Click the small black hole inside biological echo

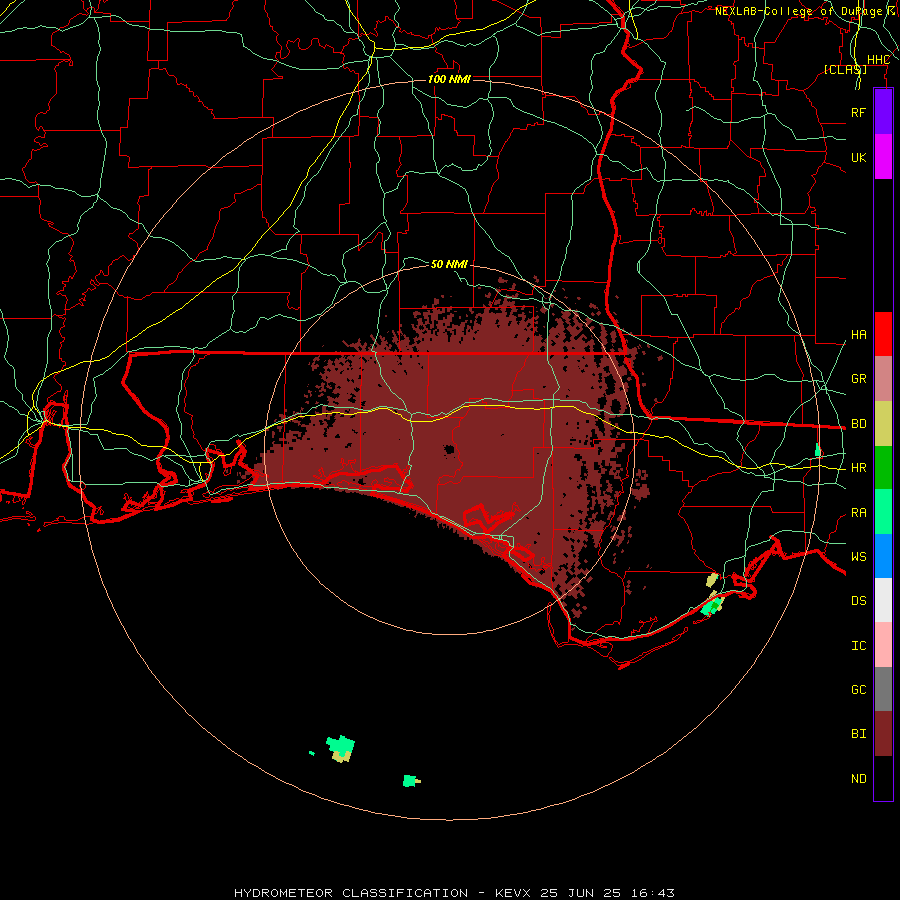[449, 449]
